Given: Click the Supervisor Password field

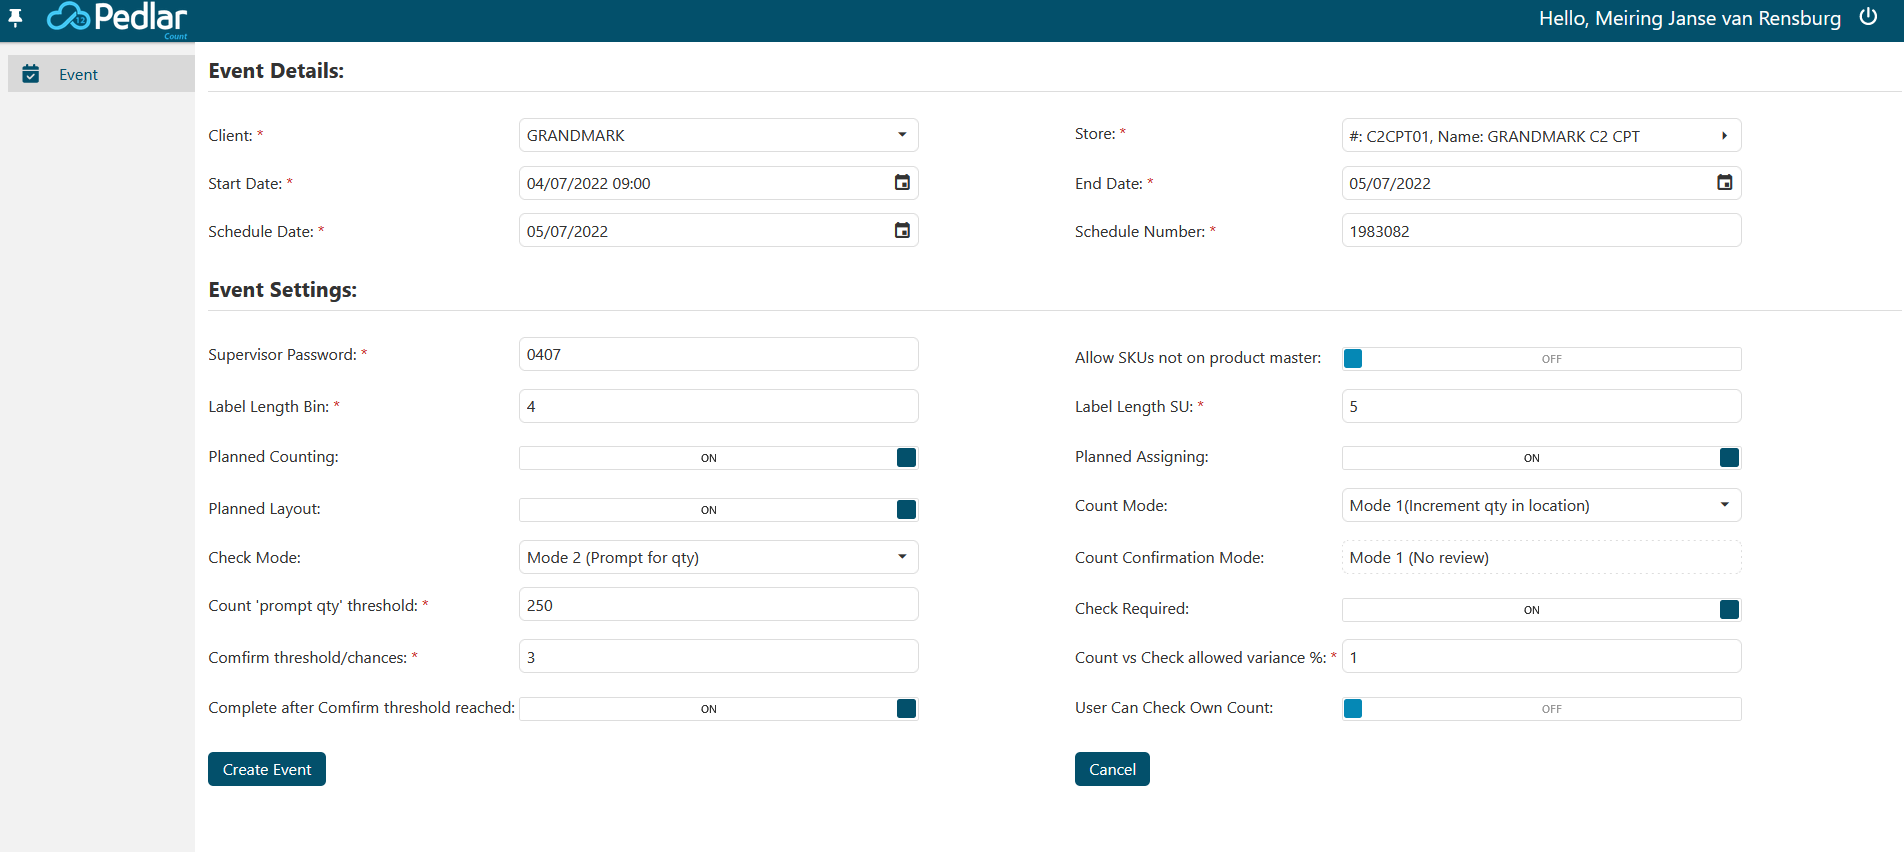Looking at the screenshot, I should (x=718, y=354).
